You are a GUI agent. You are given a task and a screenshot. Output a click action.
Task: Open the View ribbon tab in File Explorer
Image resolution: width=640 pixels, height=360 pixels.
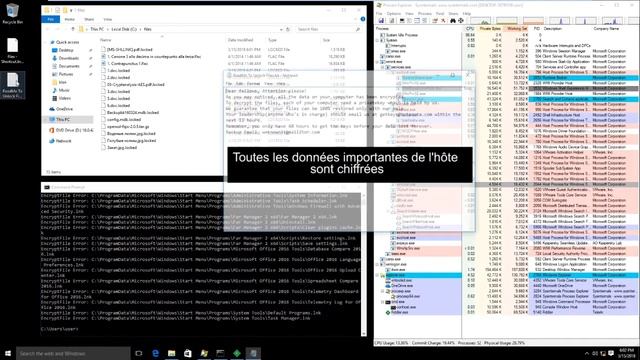coord(107,19)
